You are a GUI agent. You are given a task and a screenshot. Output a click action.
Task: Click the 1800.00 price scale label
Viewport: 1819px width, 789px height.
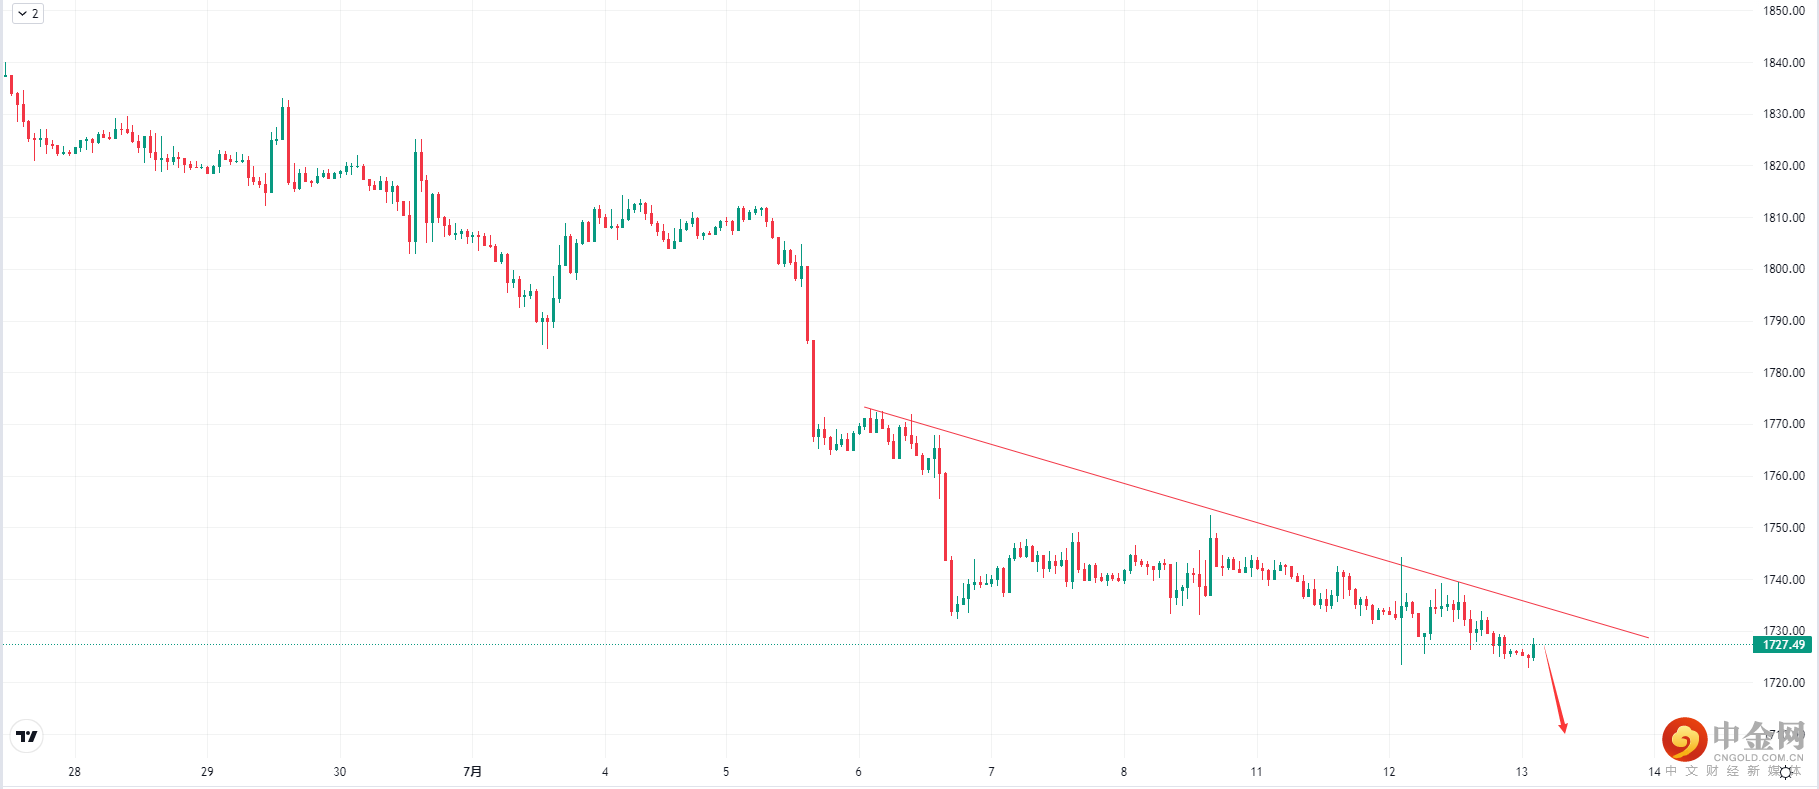coord(1783,269)
